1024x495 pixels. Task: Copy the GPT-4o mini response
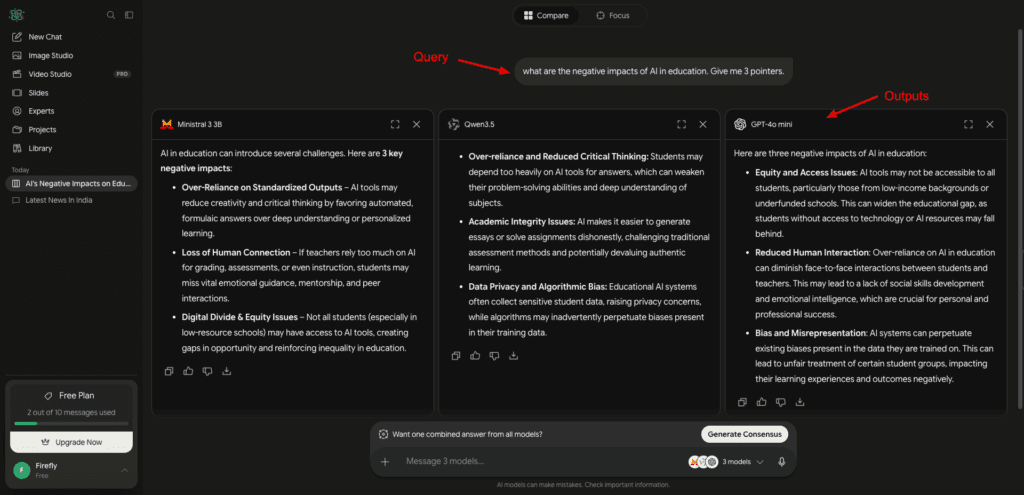point(742,402)
